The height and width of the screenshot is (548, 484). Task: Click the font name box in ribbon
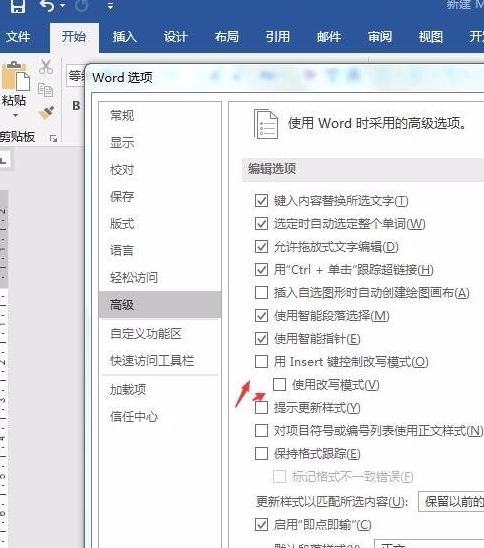coord(76,75)
